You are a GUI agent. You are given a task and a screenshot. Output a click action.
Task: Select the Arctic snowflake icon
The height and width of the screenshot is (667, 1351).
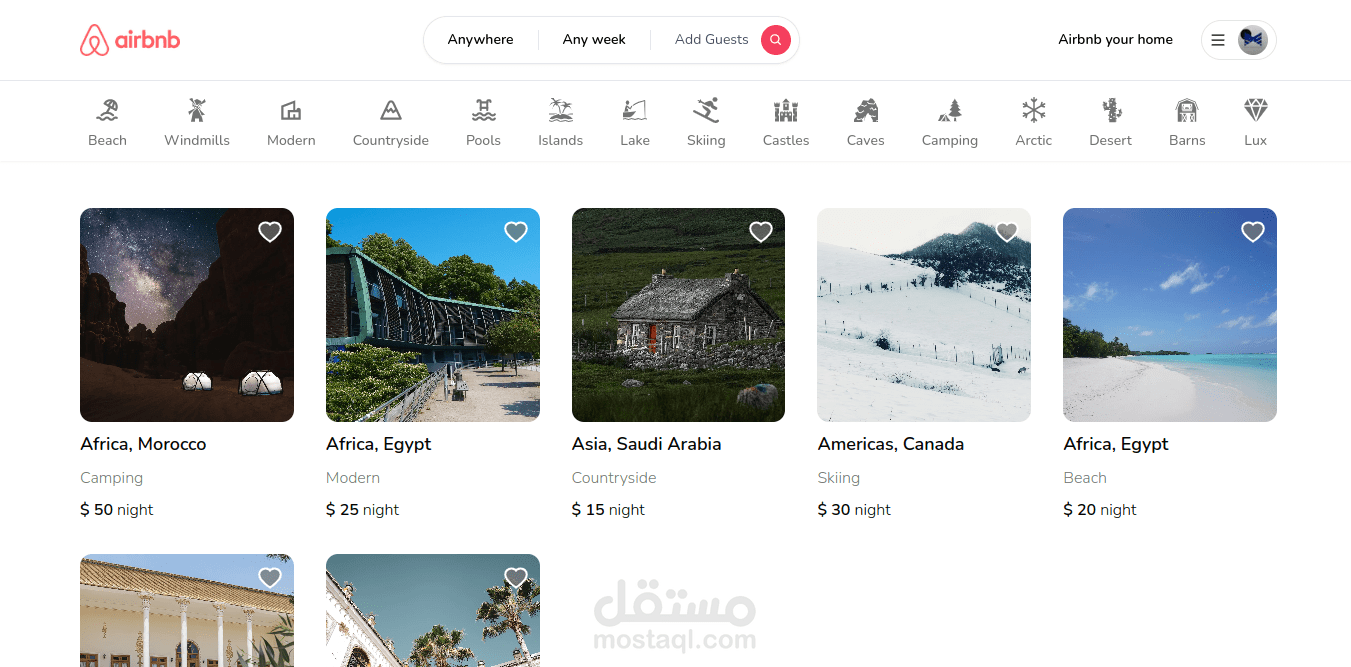pyautogui.click(x=1034, y=110)
